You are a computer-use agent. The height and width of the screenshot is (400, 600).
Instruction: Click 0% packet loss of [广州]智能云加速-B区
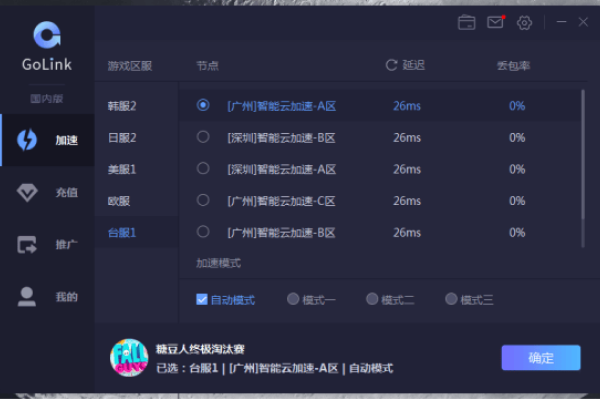pyautogui.click(x=517, y=233)
